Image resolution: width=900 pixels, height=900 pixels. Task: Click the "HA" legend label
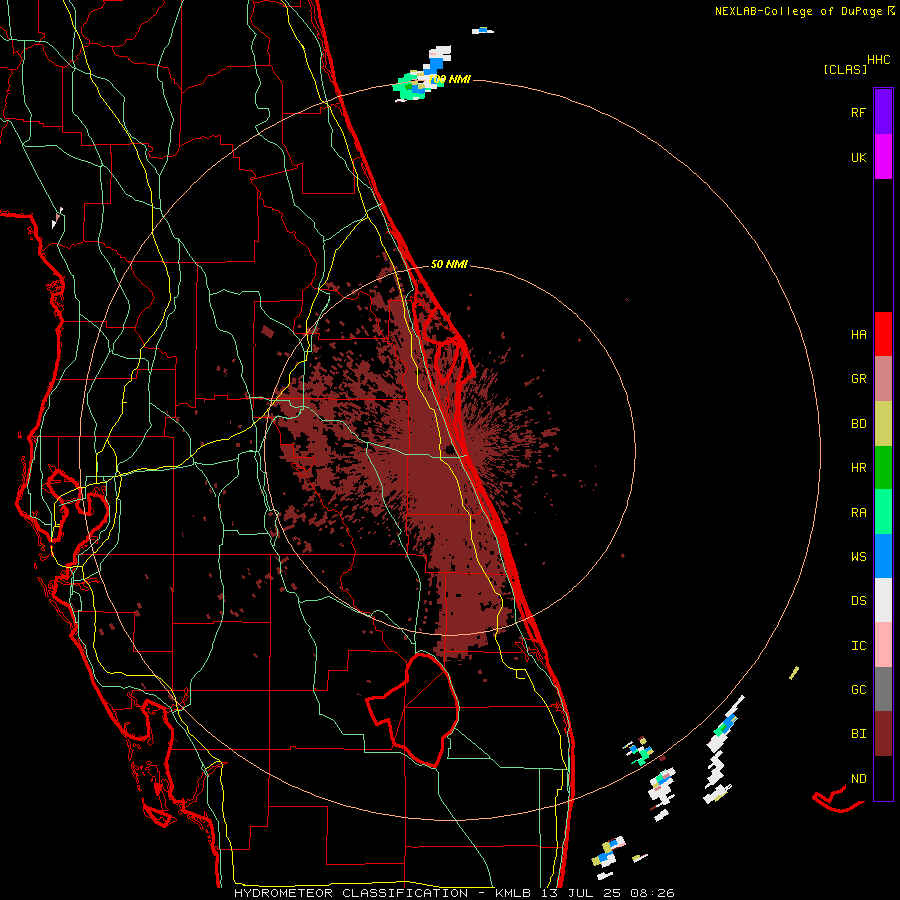pyautogui.click(x=858, y=335)
